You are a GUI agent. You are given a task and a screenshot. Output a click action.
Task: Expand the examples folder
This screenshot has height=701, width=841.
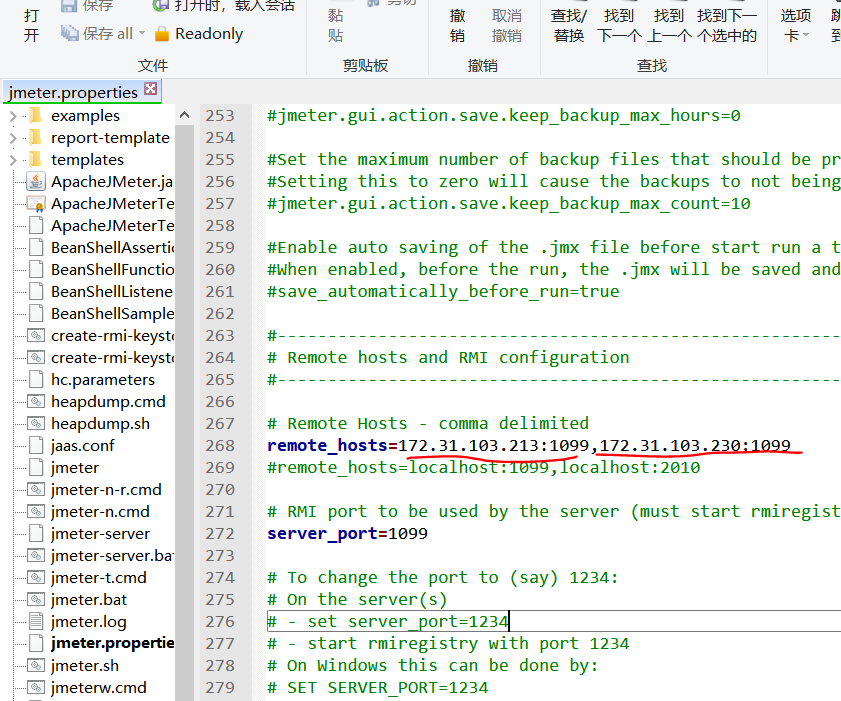pos(13,116)
